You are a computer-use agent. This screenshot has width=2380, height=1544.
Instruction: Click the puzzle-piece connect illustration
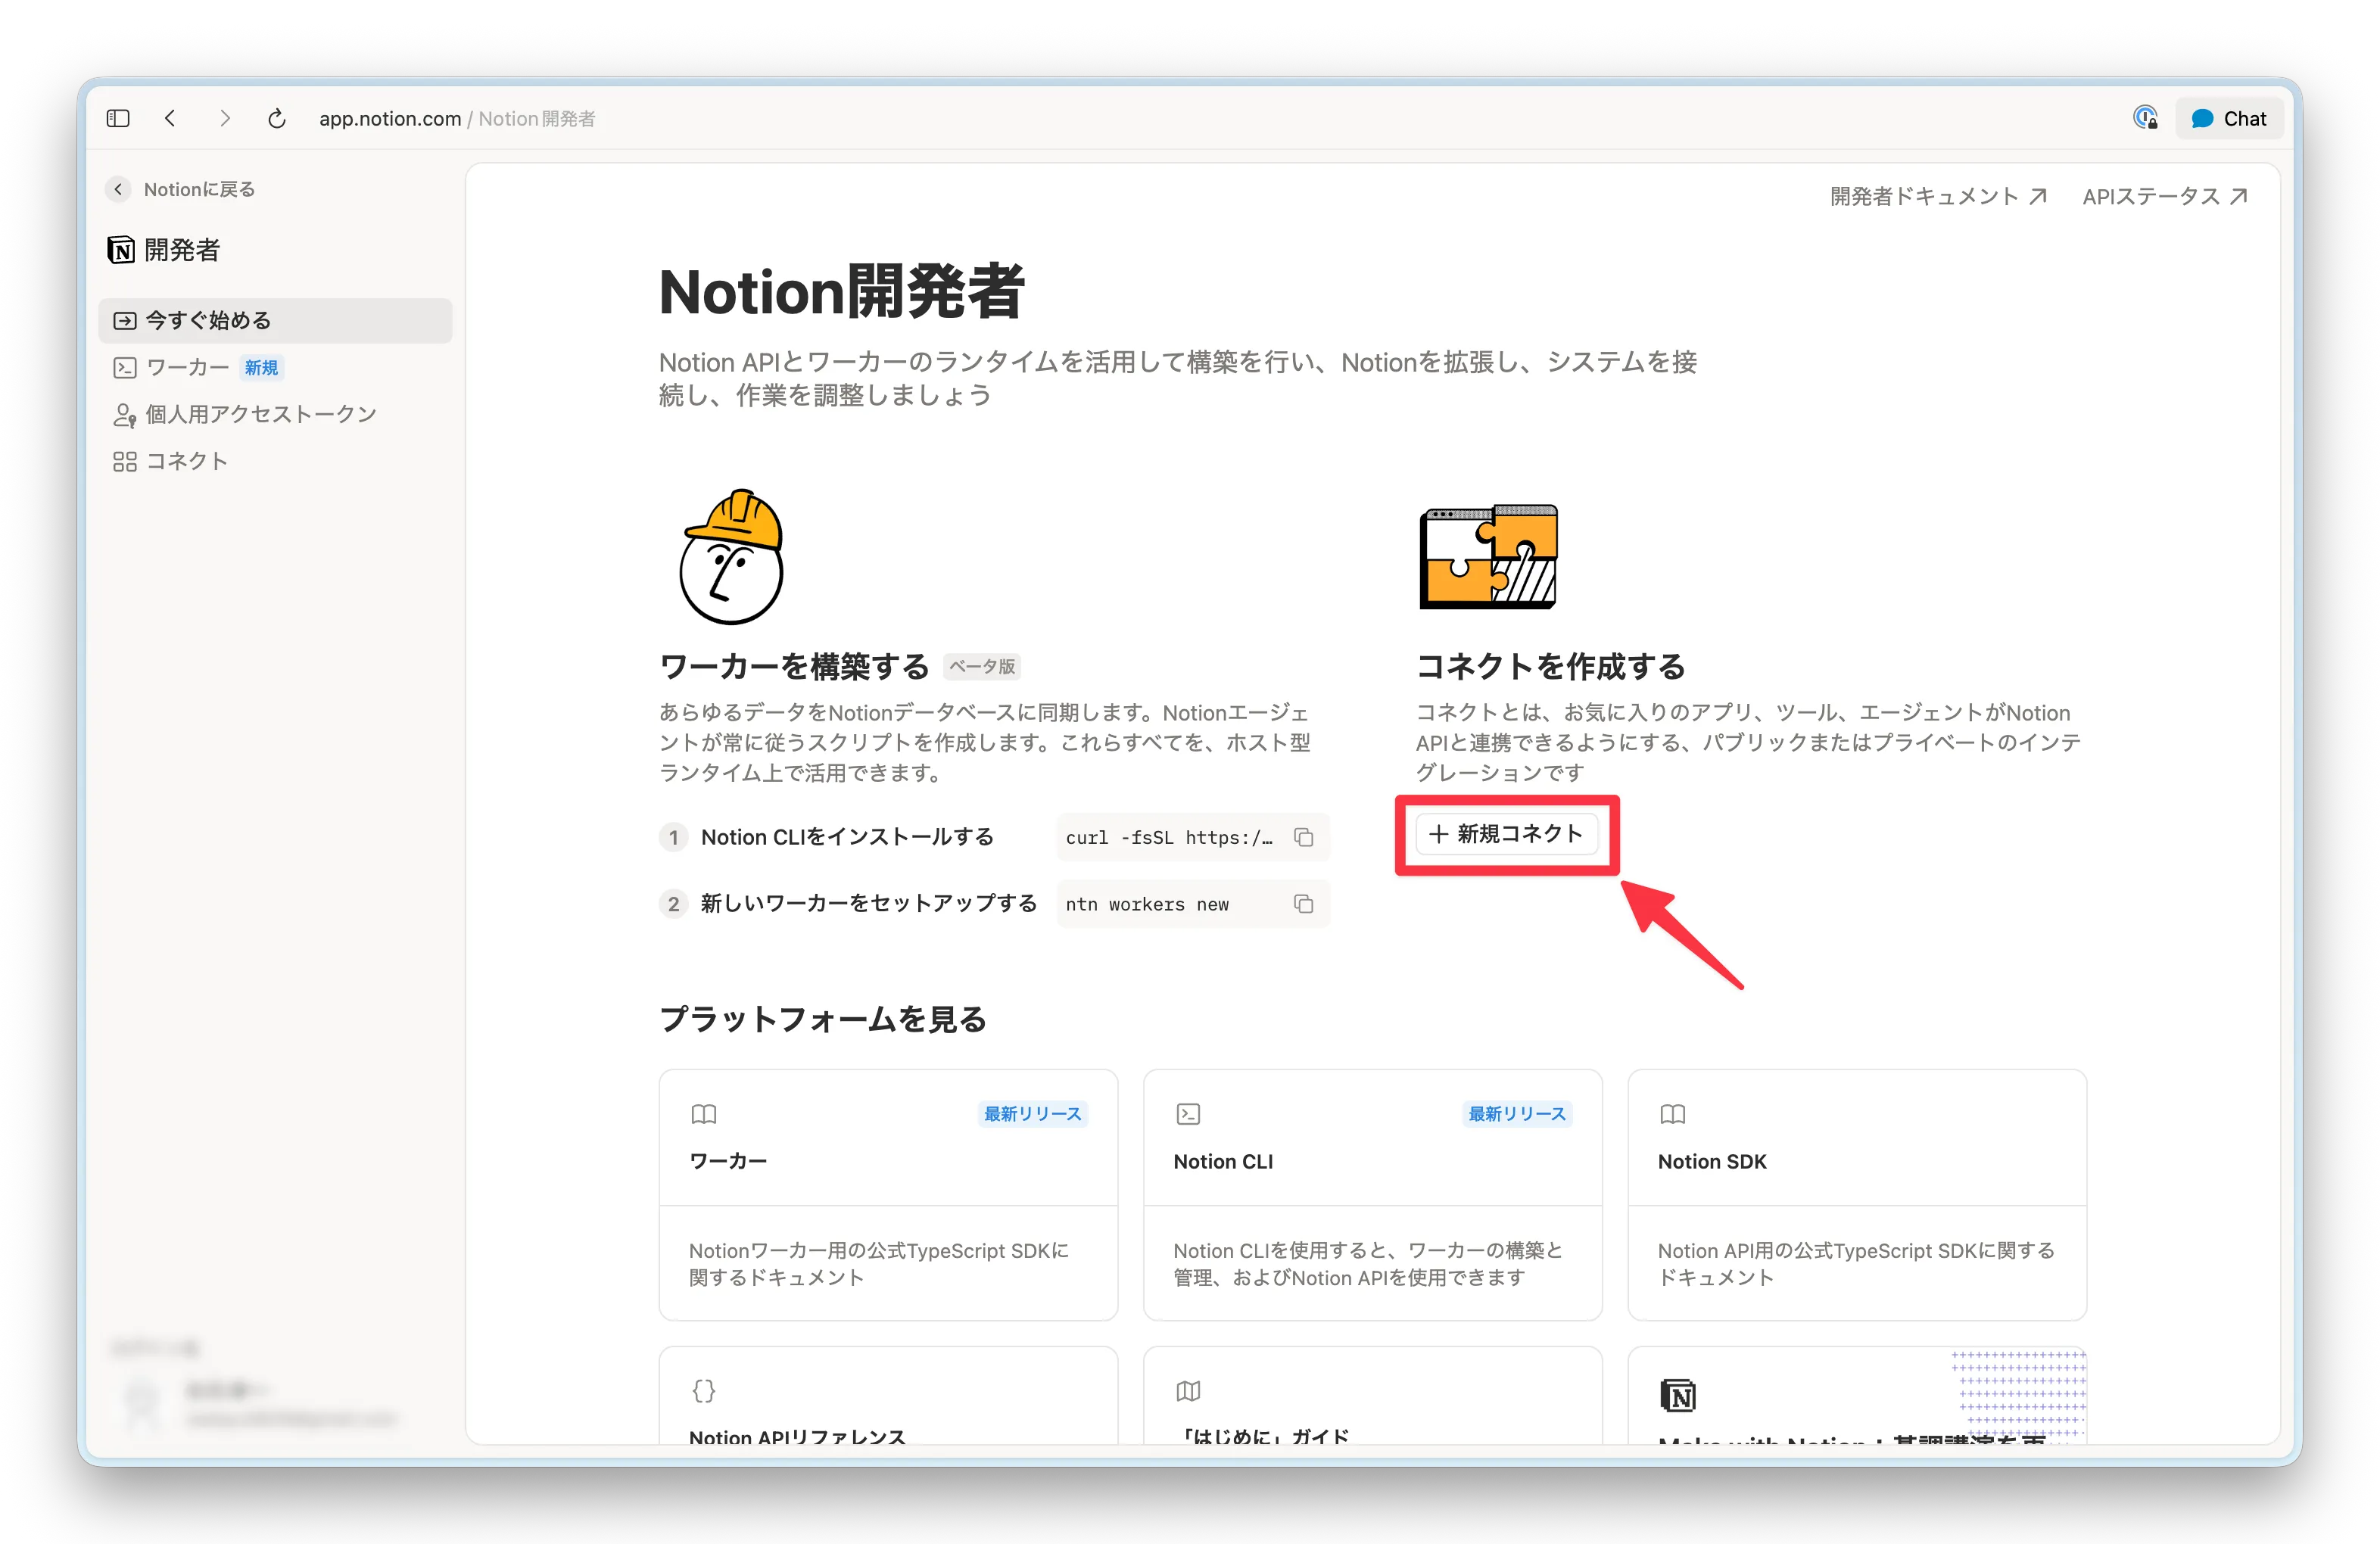(1489, 556)
